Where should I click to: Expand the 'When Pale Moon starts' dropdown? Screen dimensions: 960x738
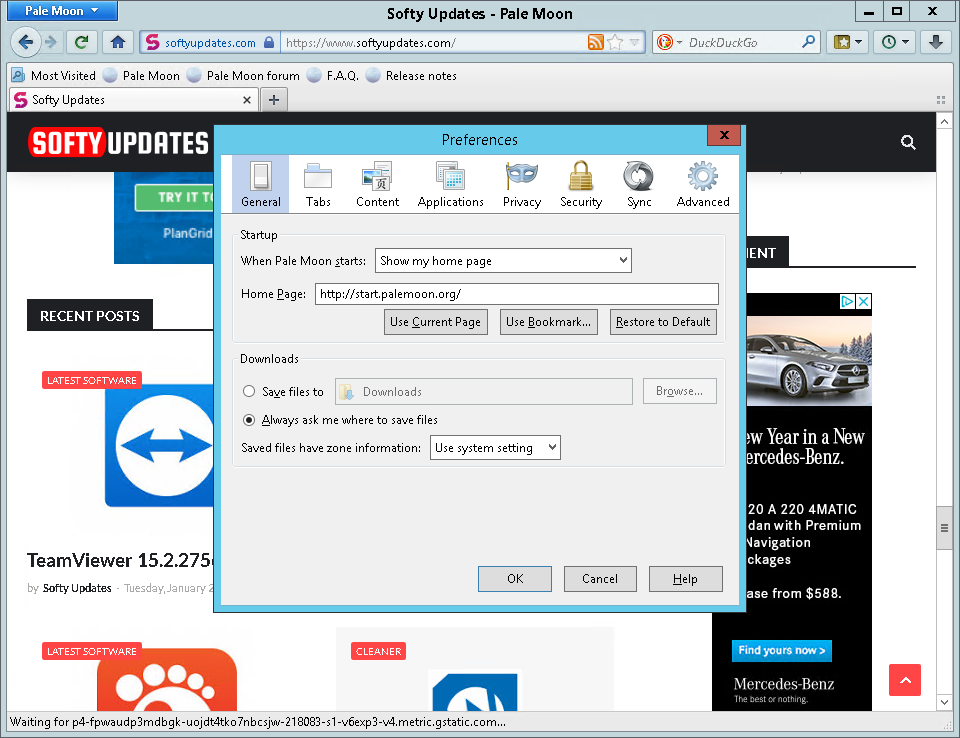[x=503, y=260]
